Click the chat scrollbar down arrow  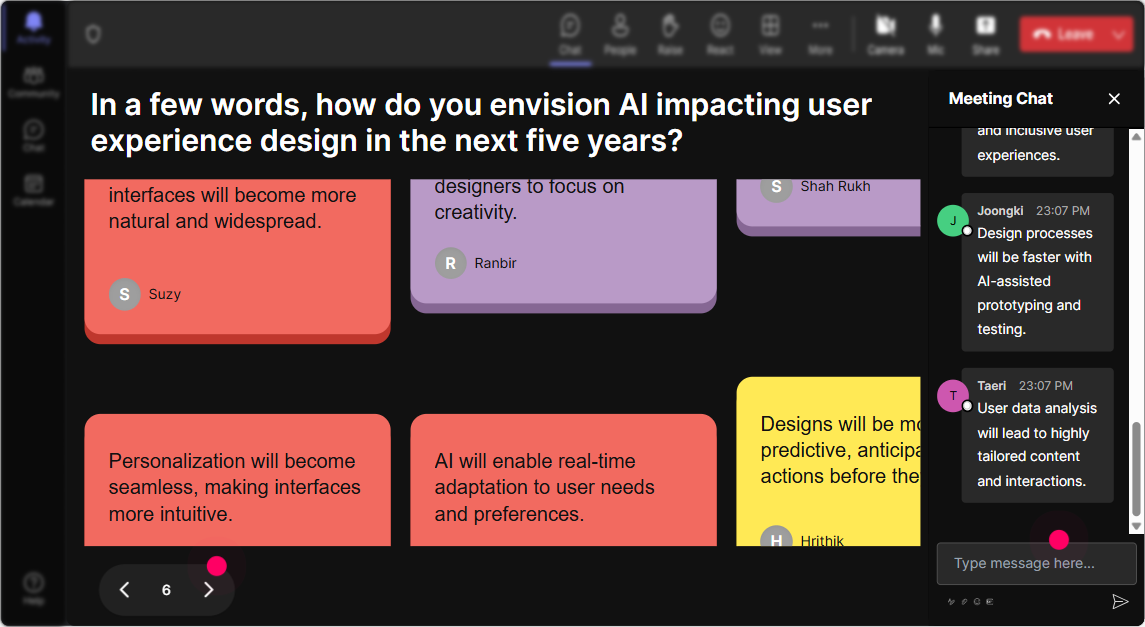(x=1136, y=526)
